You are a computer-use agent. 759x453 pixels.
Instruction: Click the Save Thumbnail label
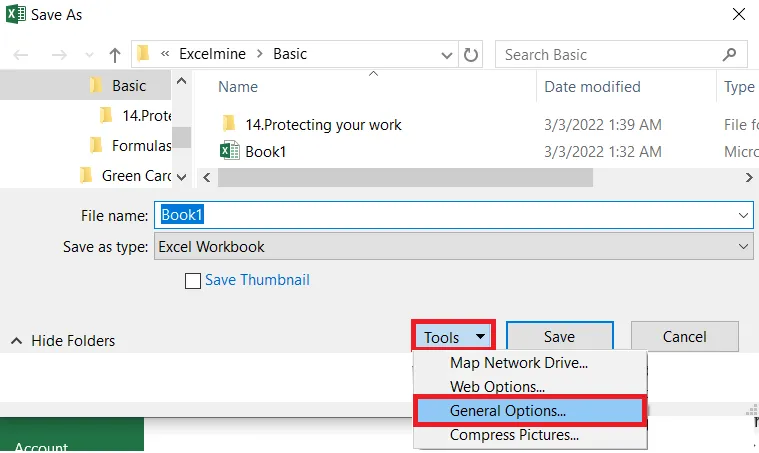tap(257, 280)
